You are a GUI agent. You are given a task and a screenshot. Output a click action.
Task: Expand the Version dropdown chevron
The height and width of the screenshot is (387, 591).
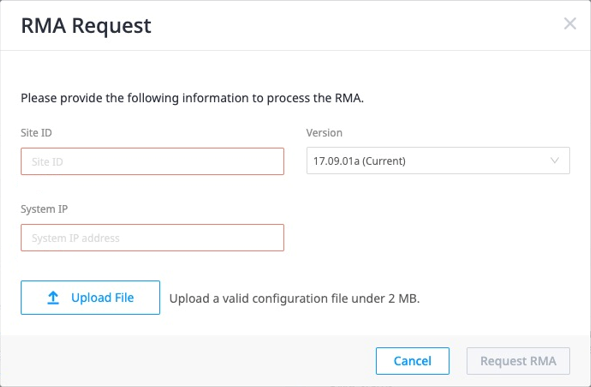tap(554, 161)
